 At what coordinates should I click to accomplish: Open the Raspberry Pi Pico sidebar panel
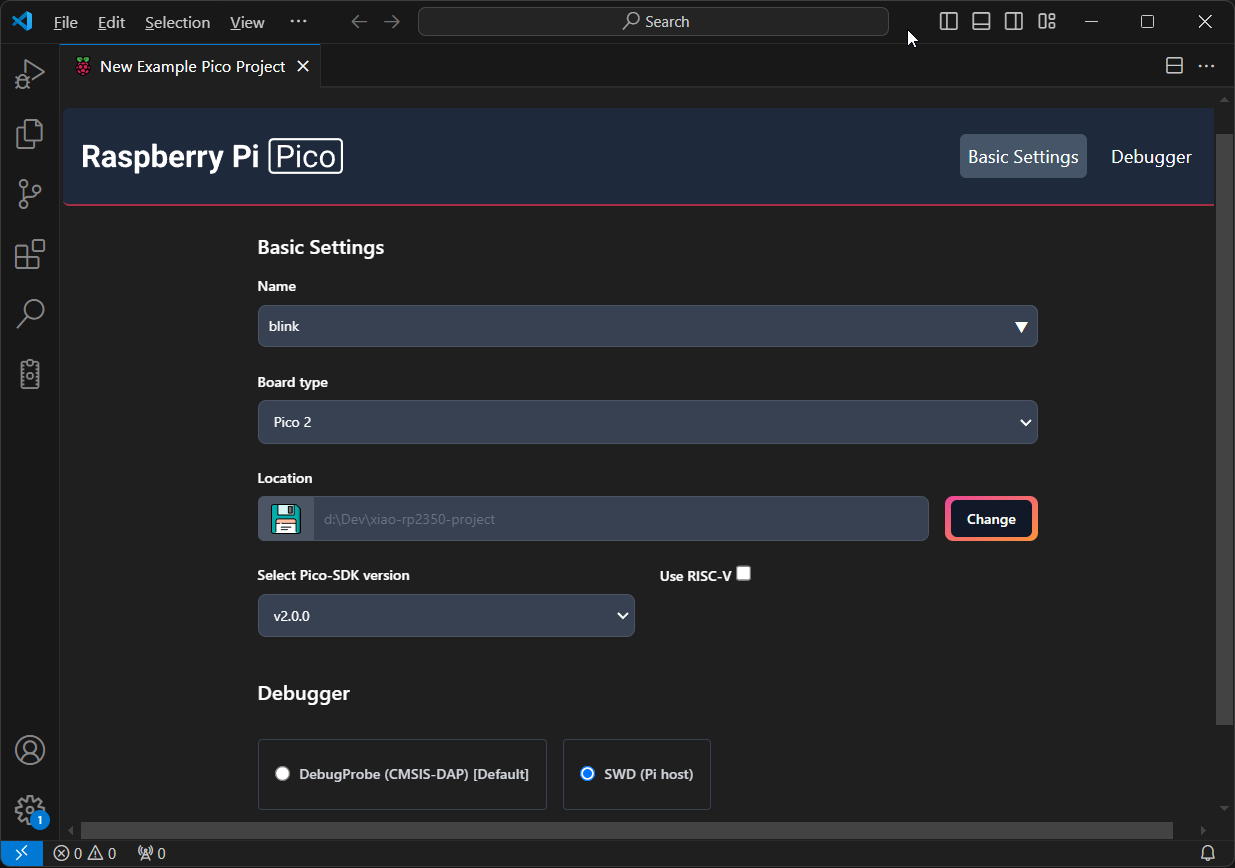tap(30, 374)
